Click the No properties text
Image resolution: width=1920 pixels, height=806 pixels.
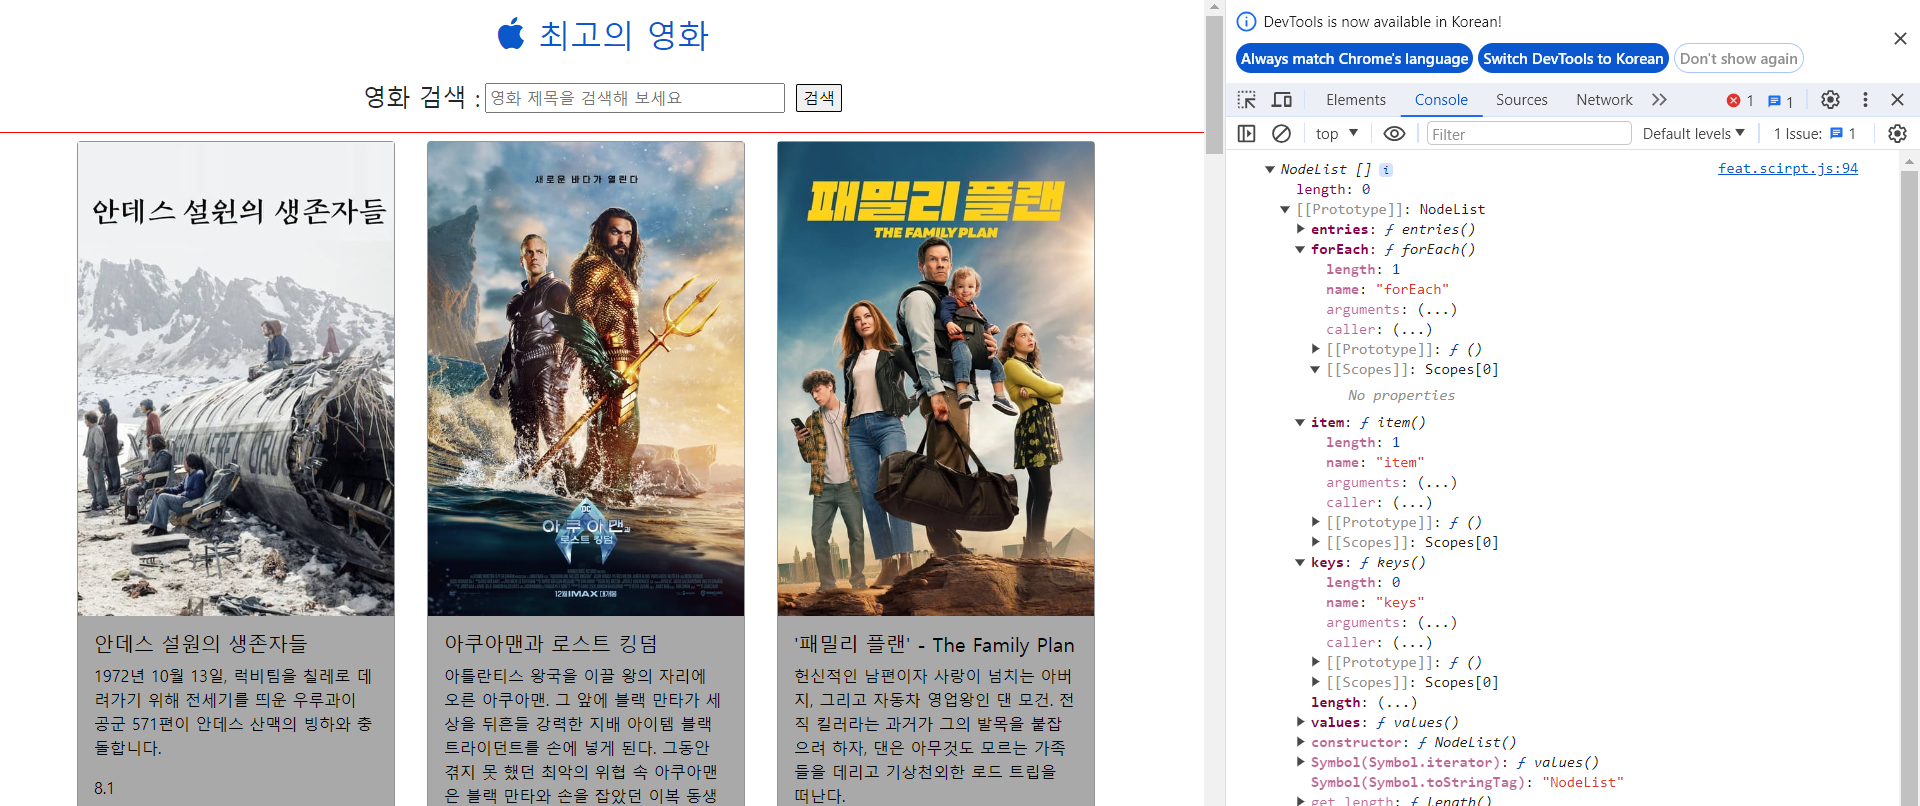[x=1401, y=395]
